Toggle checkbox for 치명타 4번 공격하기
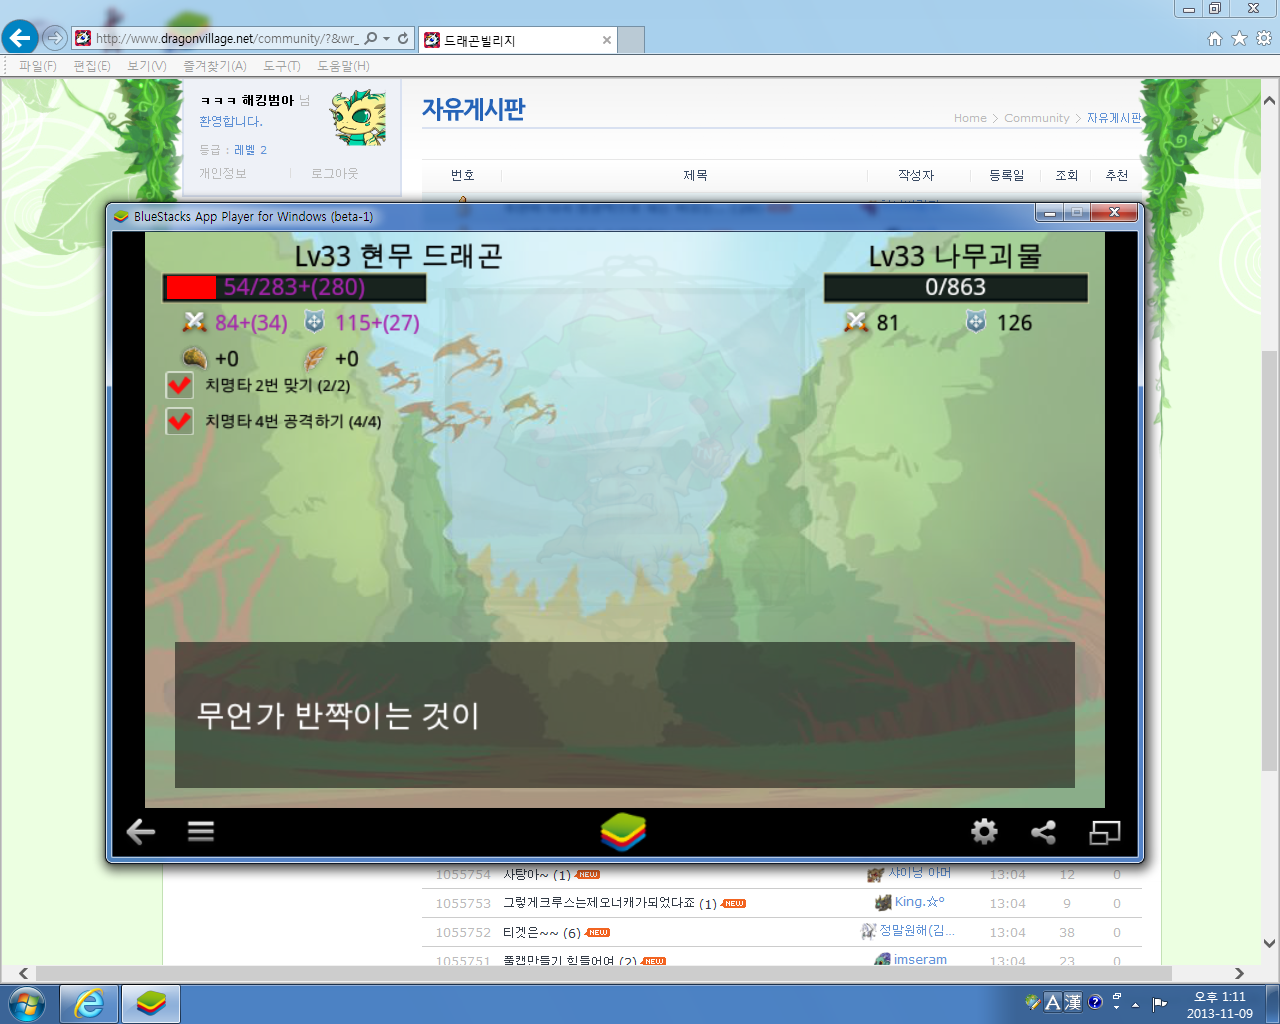 point(180,421)
